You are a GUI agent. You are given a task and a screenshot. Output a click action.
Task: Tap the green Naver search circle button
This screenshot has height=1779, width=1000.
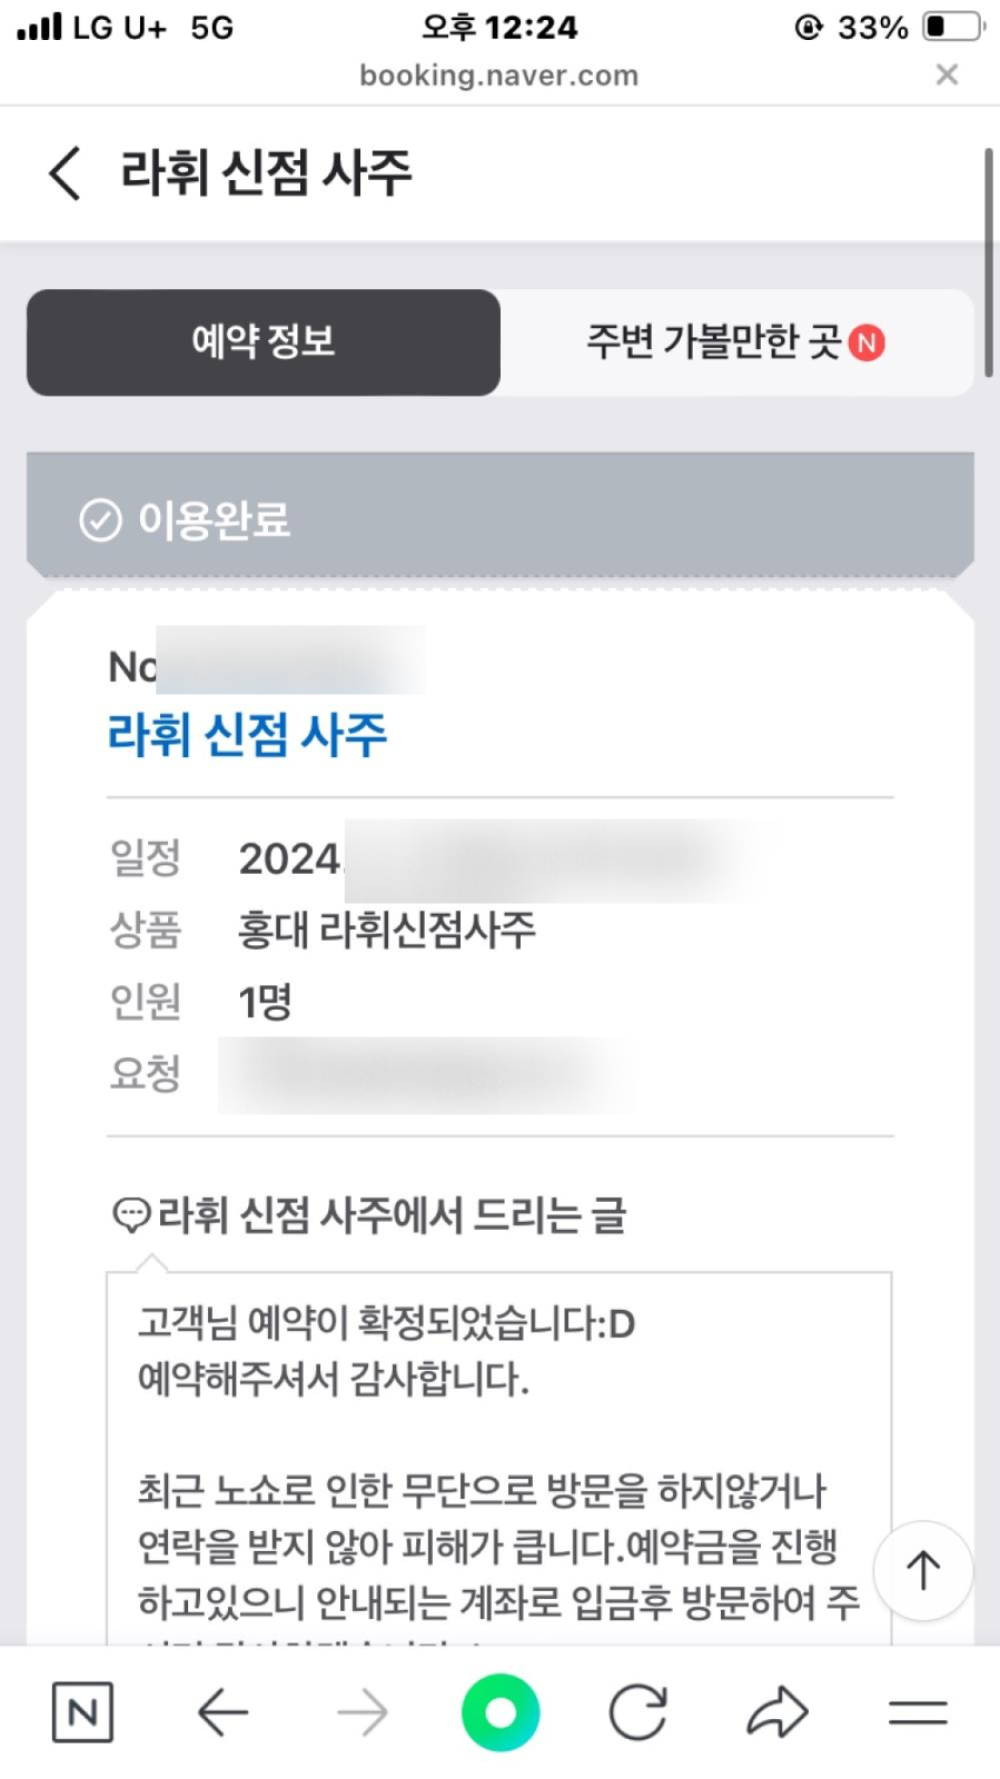[500, 1712]
